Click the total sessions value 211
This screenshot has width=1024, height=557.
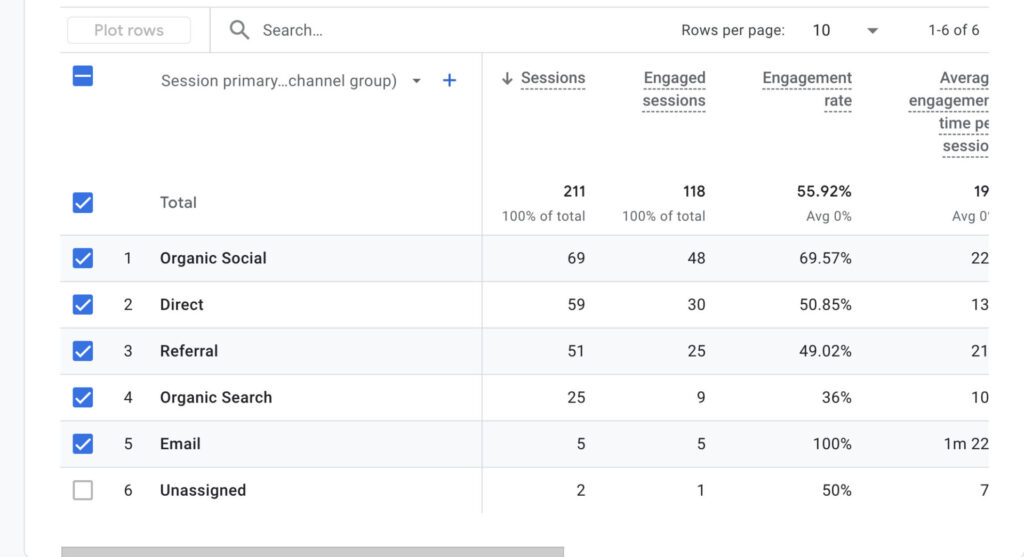coord(575,191)
